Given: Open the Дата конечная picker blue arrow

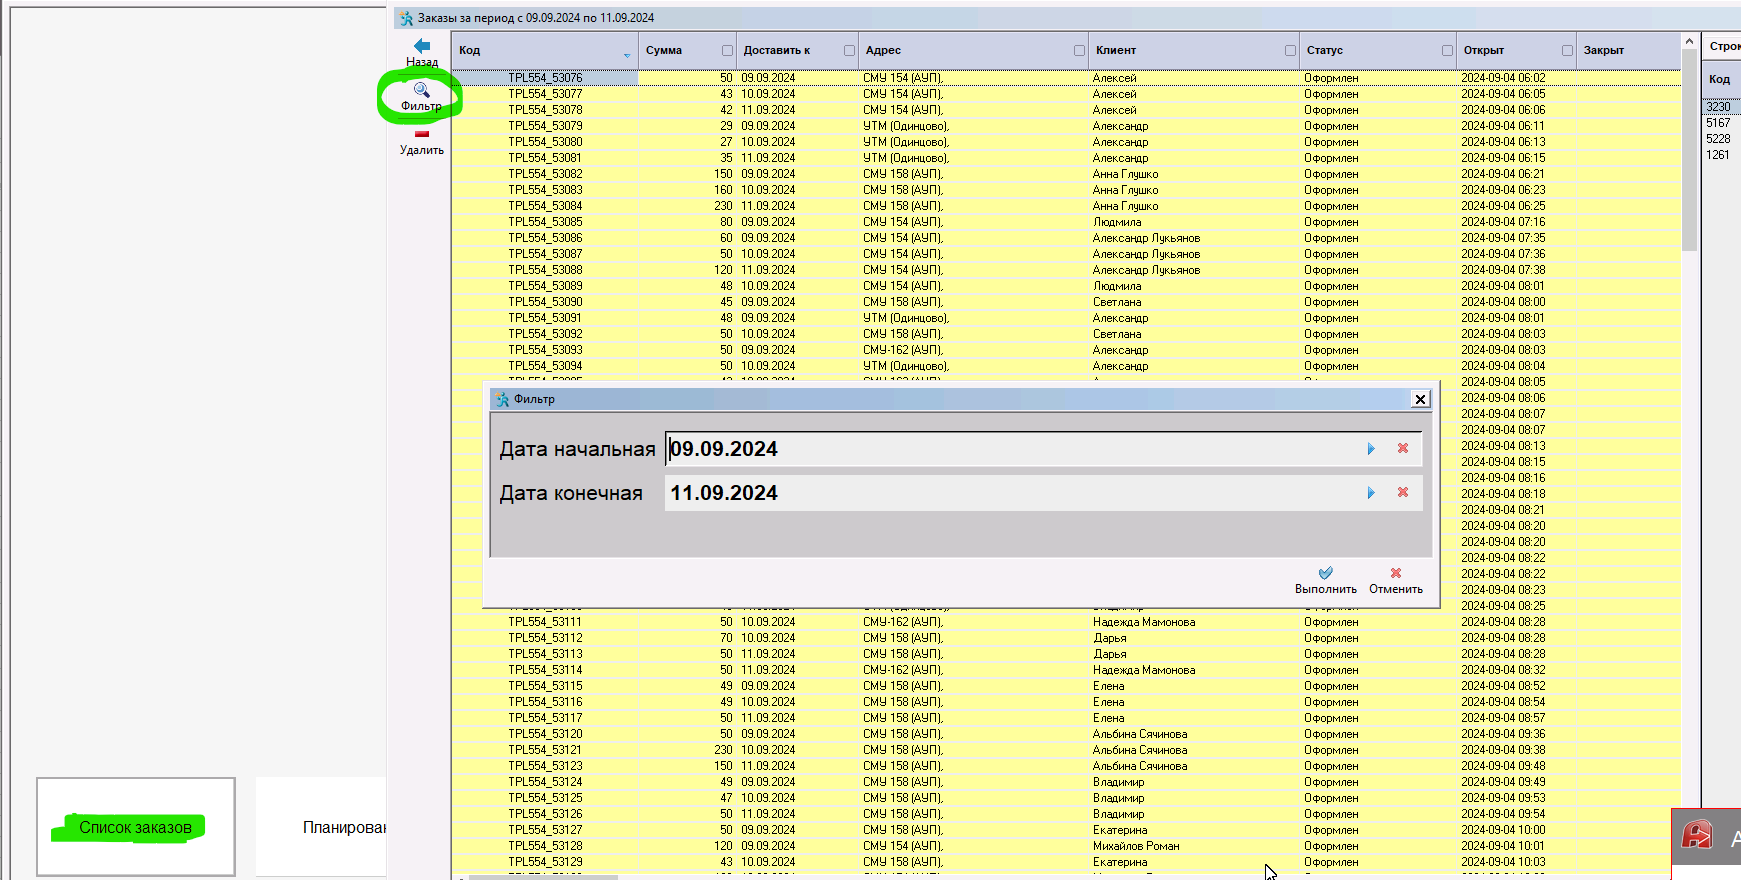Looking at the screenshot, I should (x=1371, y=493).
